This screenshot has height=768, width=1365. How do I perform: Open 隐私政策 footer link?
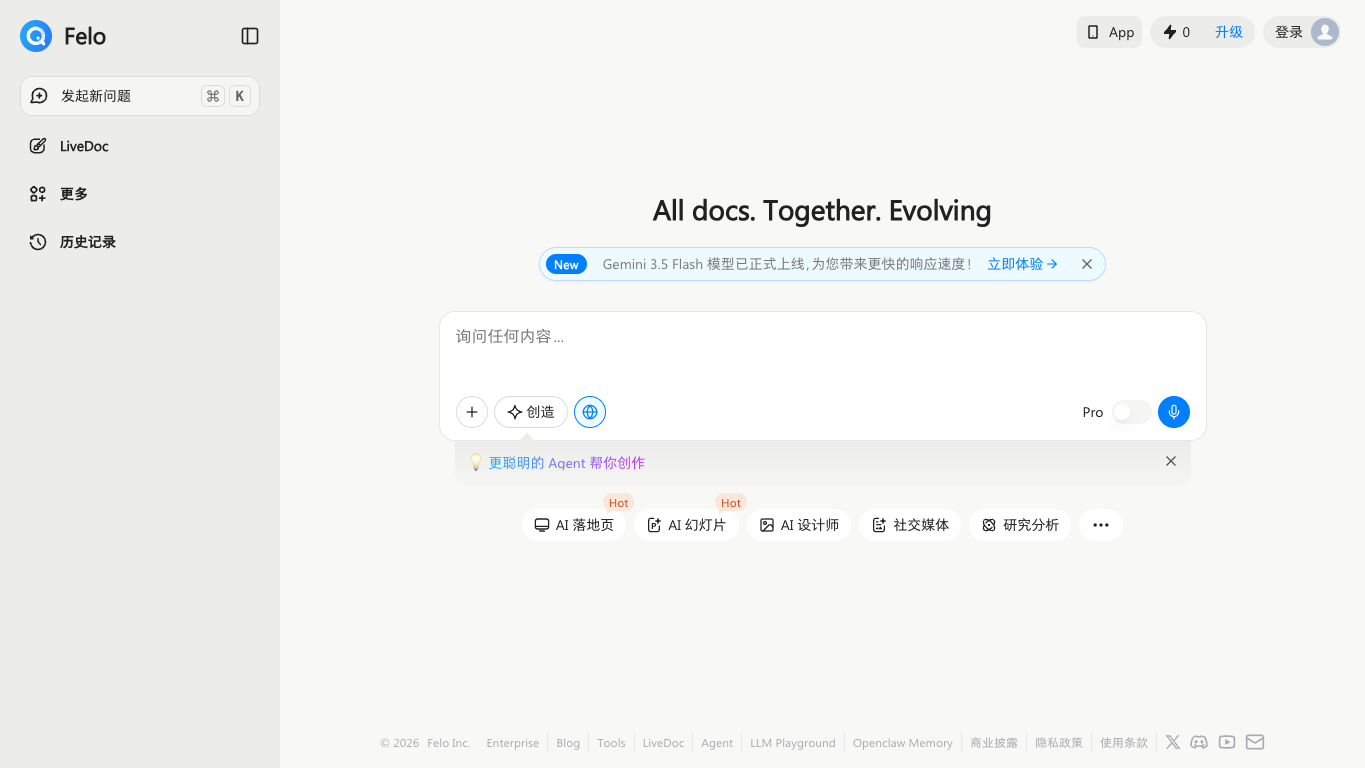[x=1059, y=743]
